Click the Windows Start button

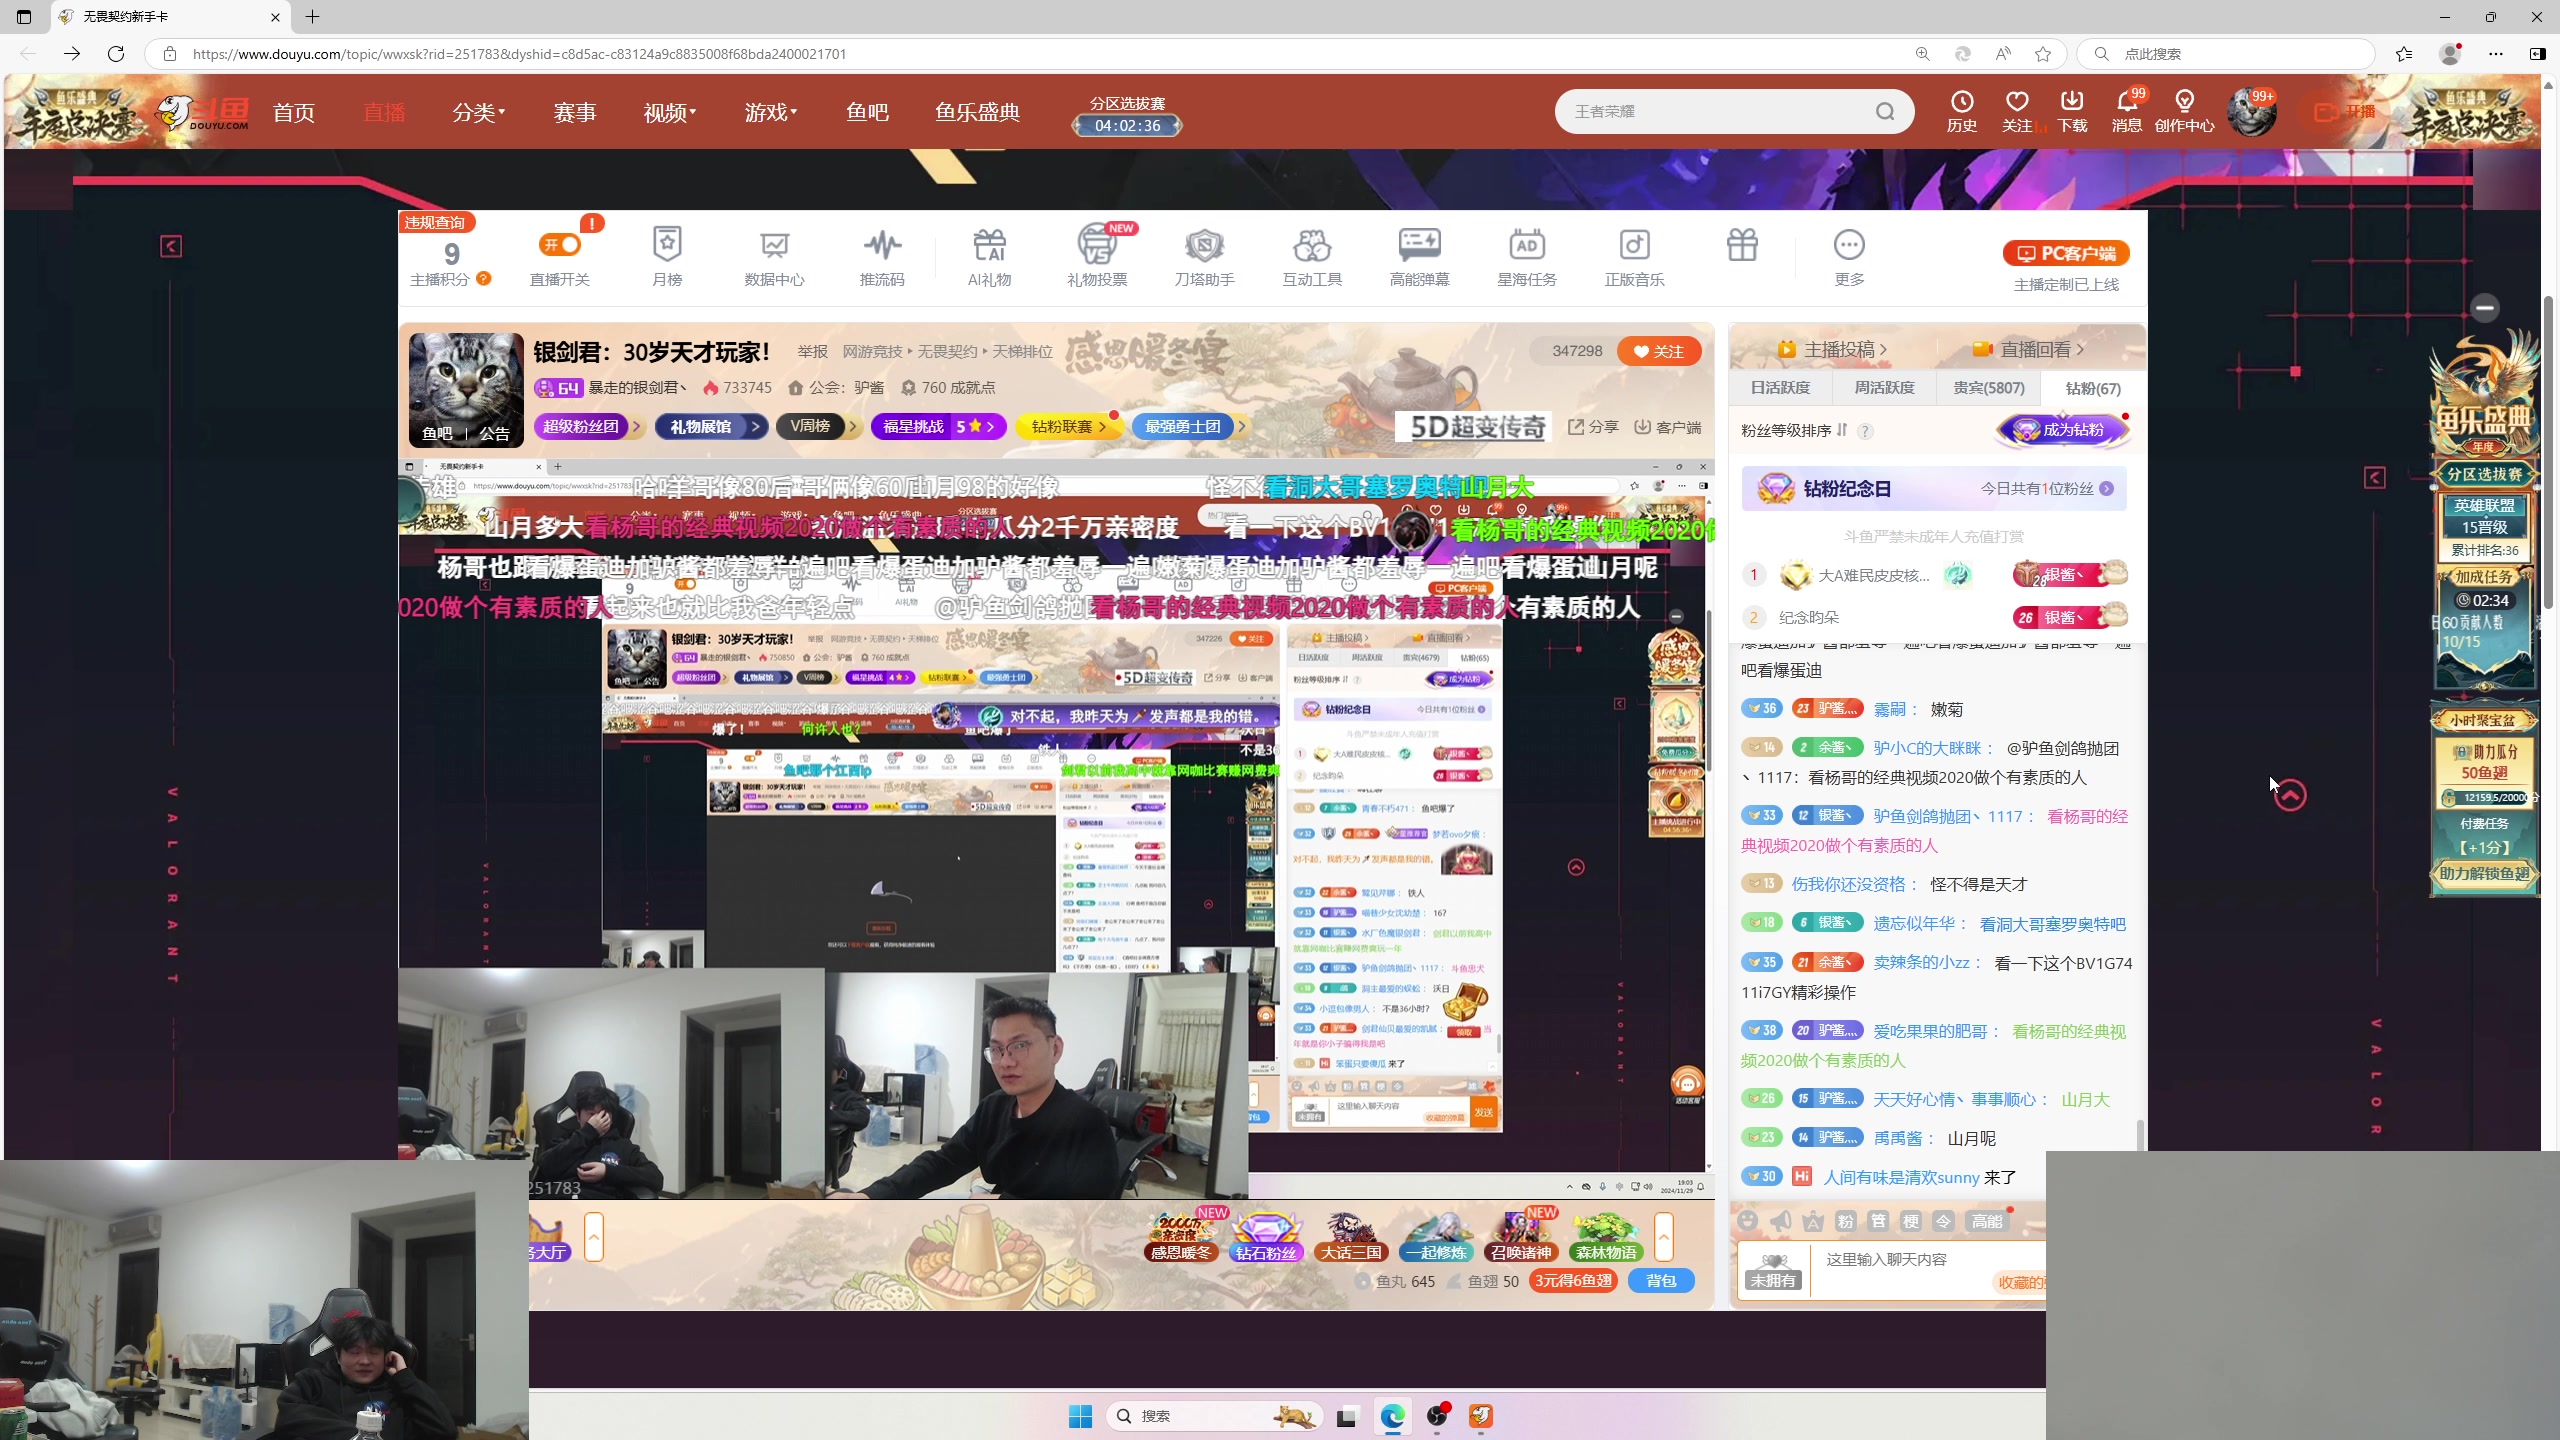click(1080, 1416)
